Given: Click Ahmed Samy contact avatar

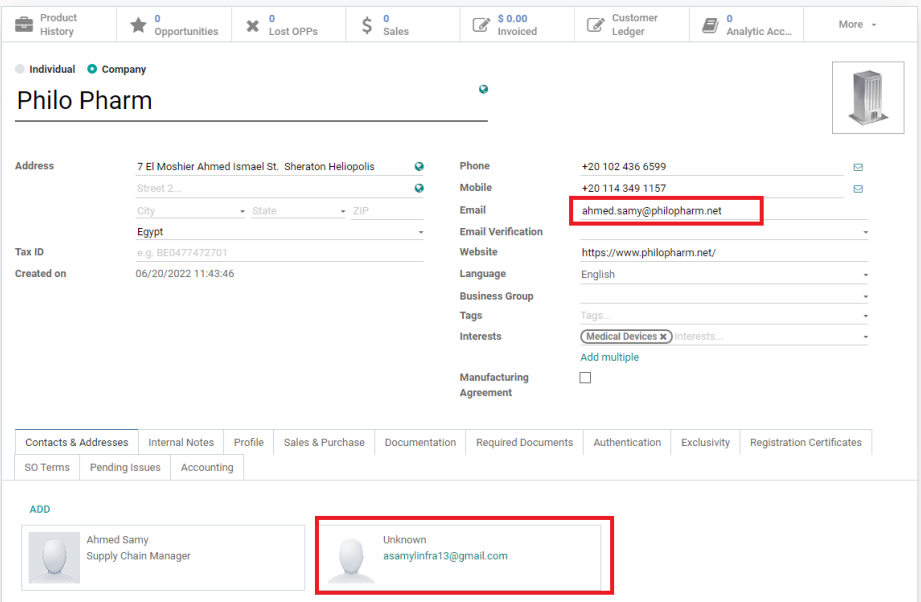Looking at the screenshot, I should click(x=54, y=557).
